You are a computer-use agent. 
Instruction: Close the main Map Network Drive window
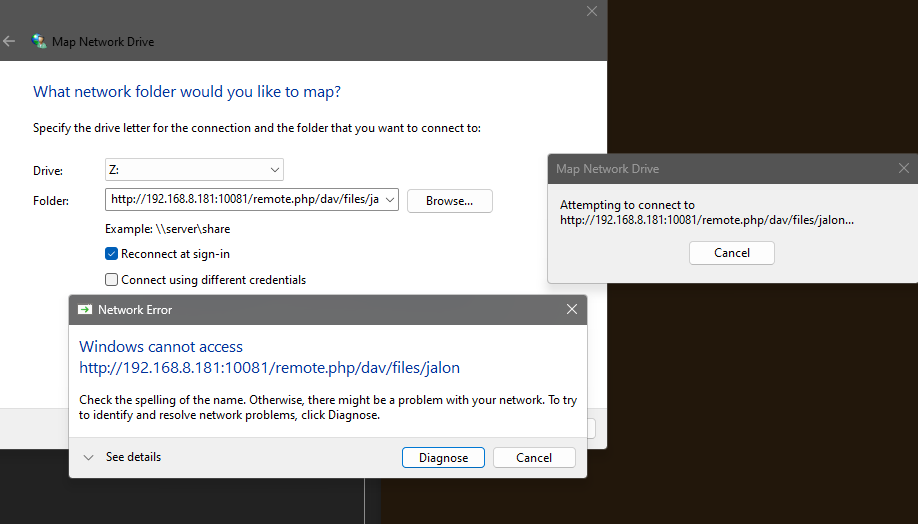tap(591, 11)
